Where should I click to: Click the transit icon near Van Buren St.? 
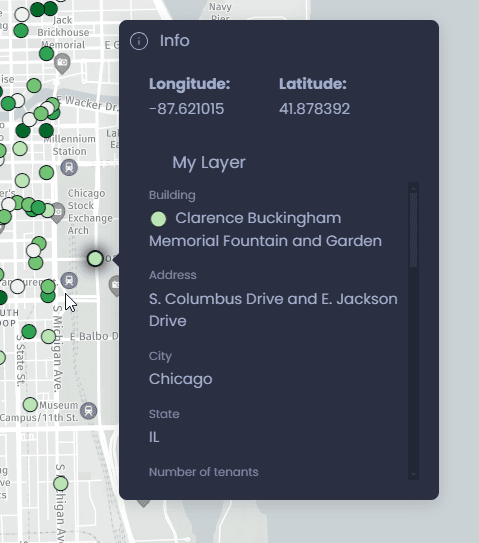coord(69,280)
